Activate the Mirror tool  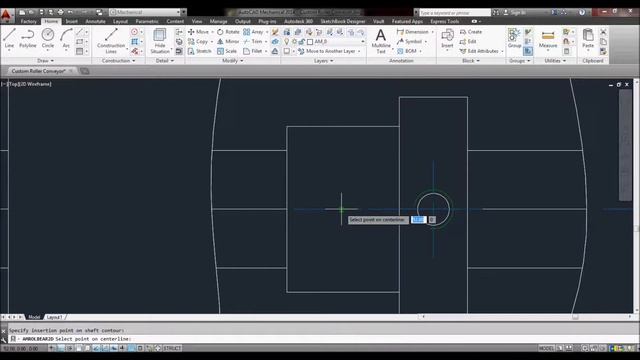click(228, 42)
